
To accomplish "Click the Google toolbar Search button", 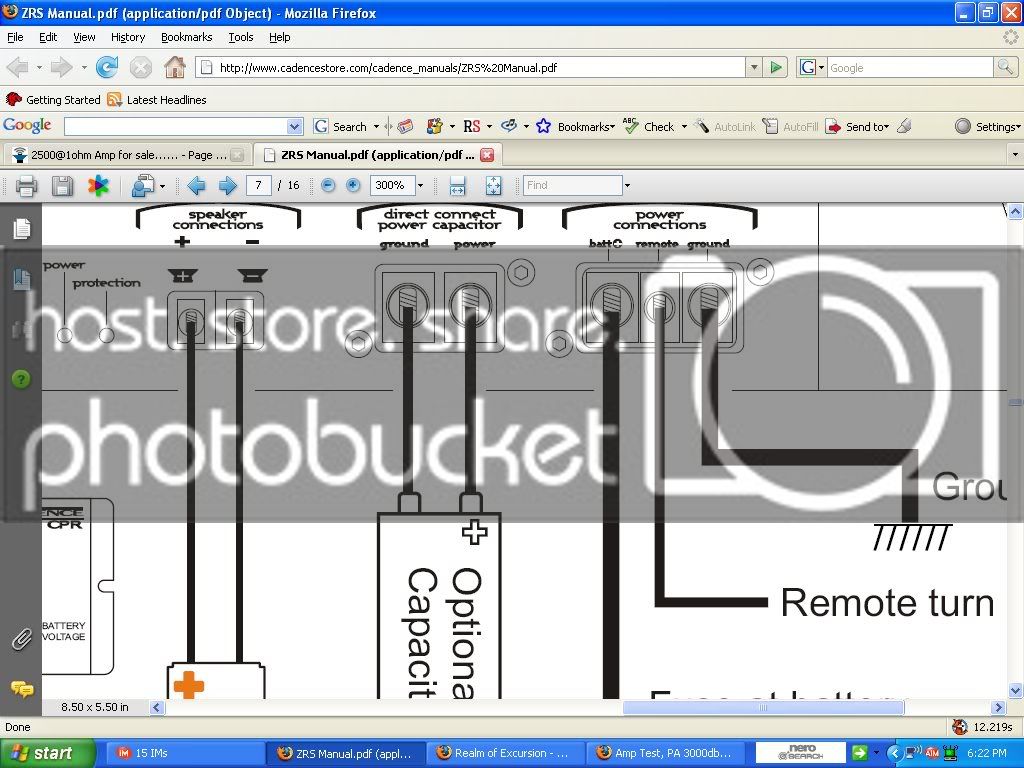I will coord(341,127).
